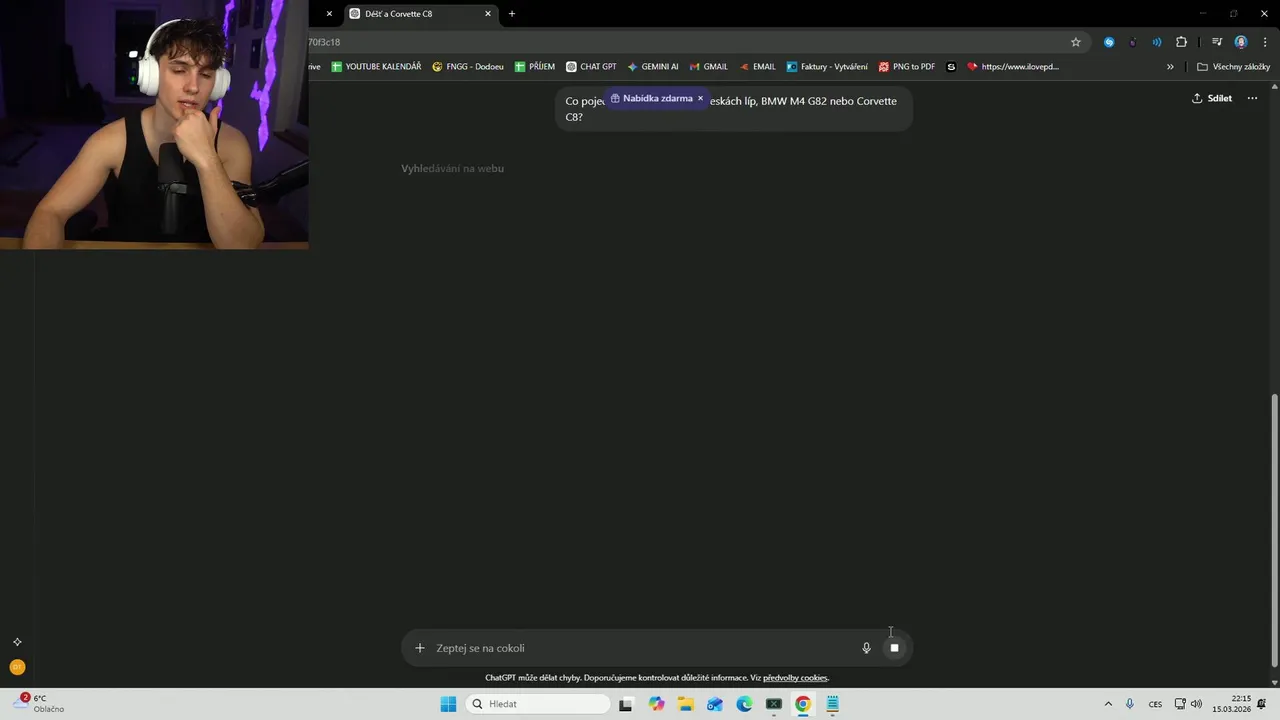Open the GMAIL bookmark
Screen dimensions: 1280x720
pyautogui.click(x=709, y=67)
